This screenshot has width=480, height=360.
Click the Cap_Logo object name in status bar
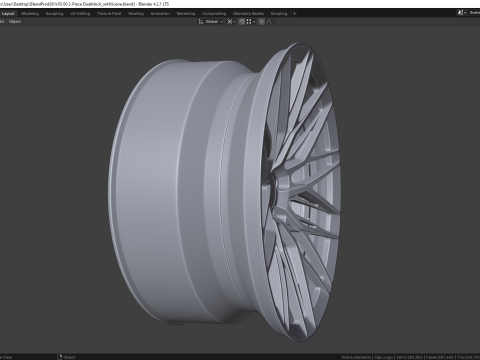coord(384,357)
